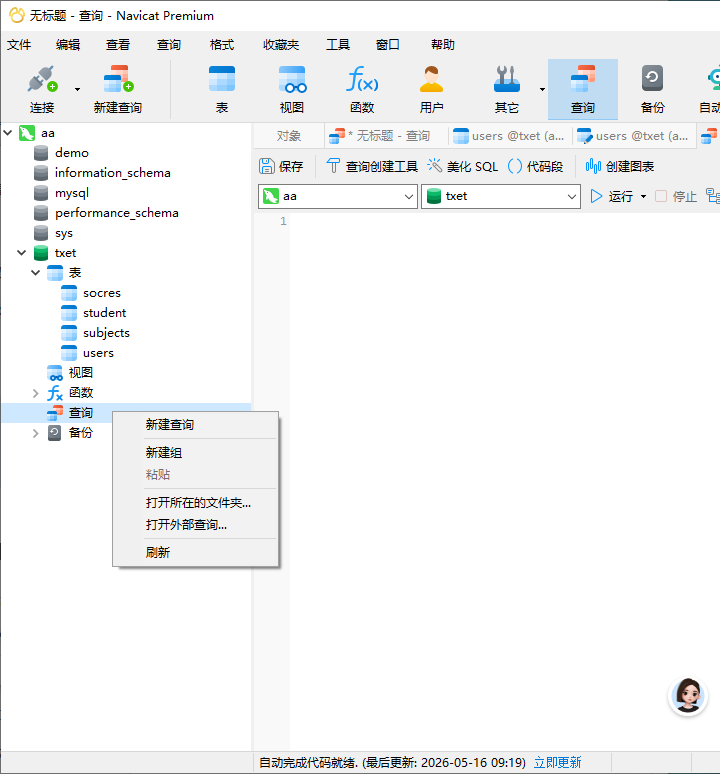
Task: Open the User (用户) toolbar icon
Action: [431, 79]
